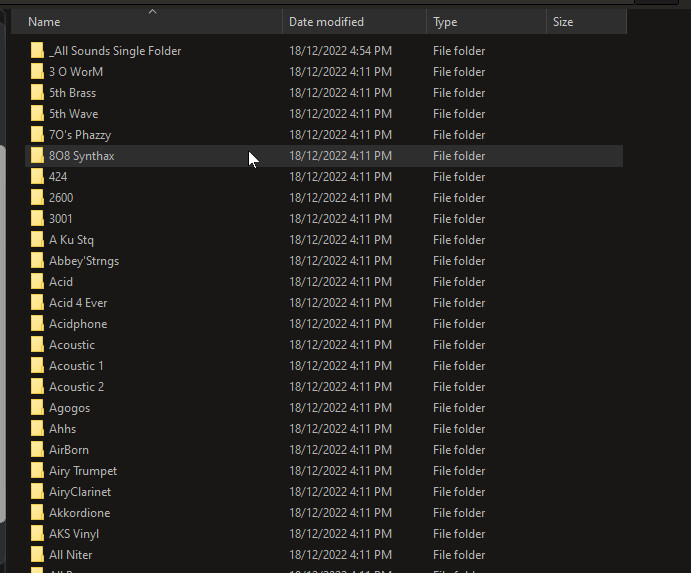Click the sort arrow above Name column

(x=152, y=12)
